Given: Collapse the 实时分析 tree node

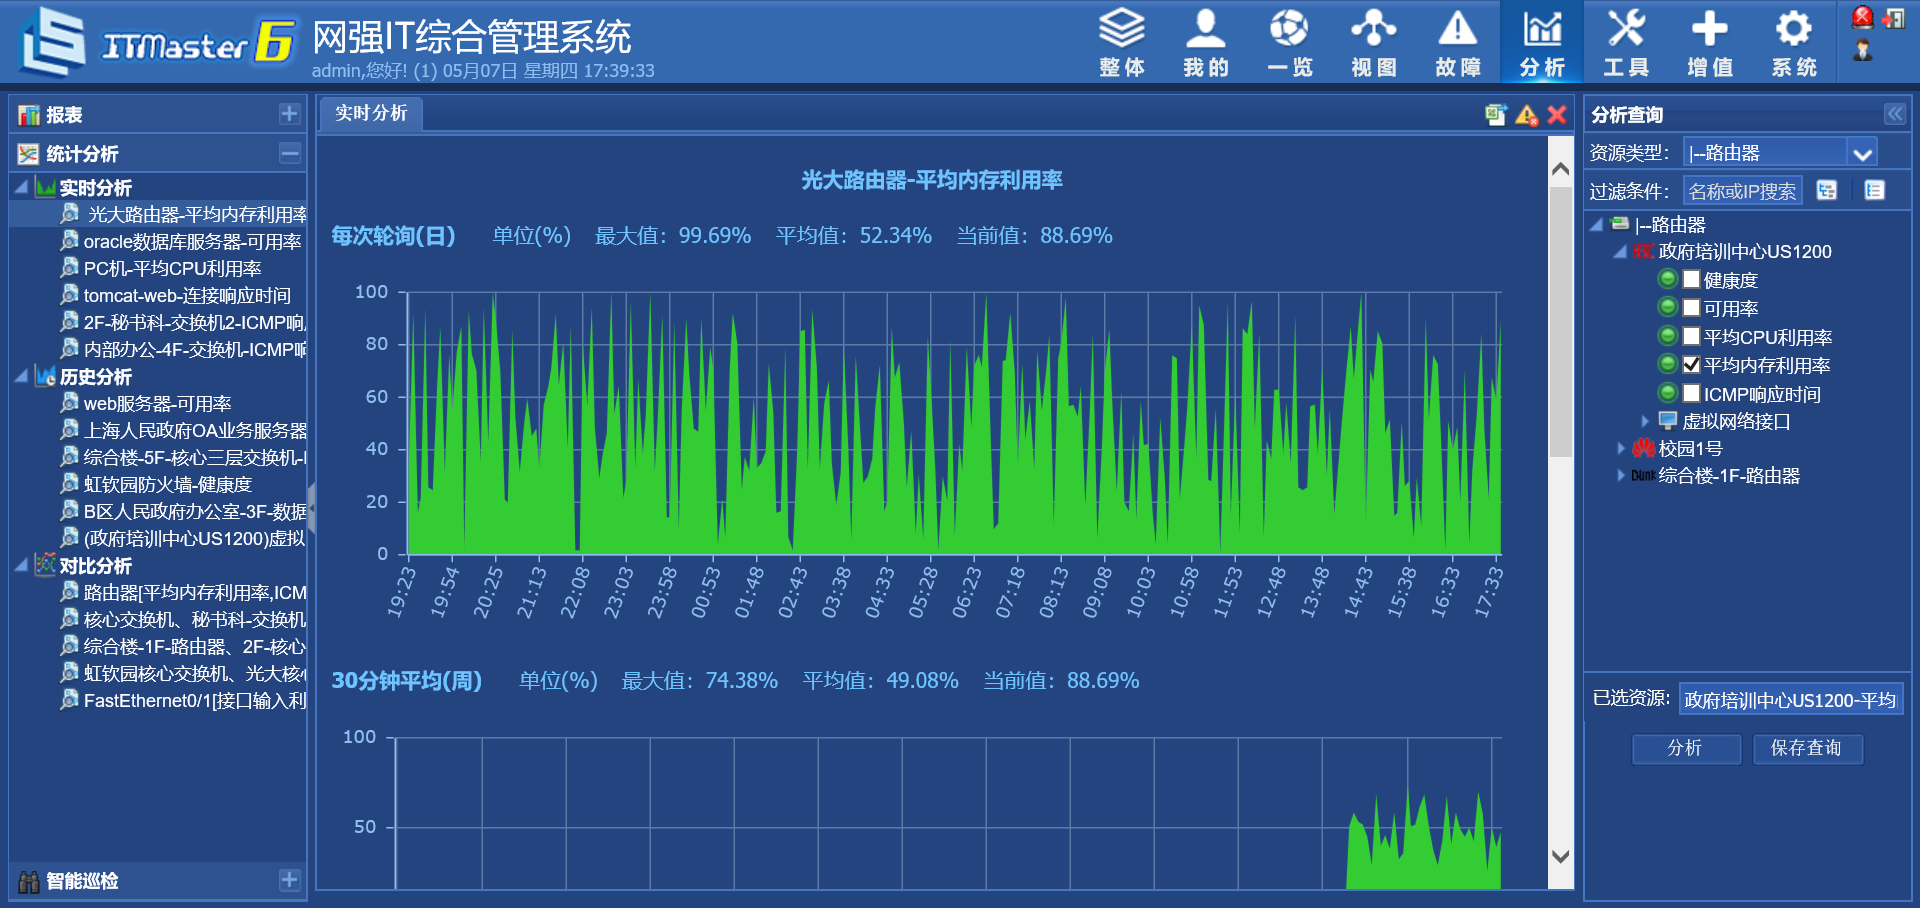Looking at the screenshot, I should (x=21, y=187).
